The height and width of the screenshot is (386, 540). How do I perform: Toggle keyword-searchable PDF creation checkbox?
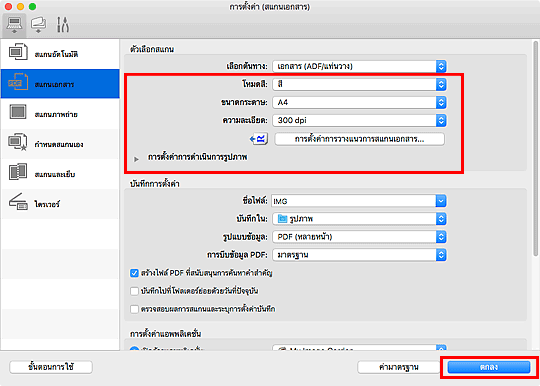[x=134, y=273]
